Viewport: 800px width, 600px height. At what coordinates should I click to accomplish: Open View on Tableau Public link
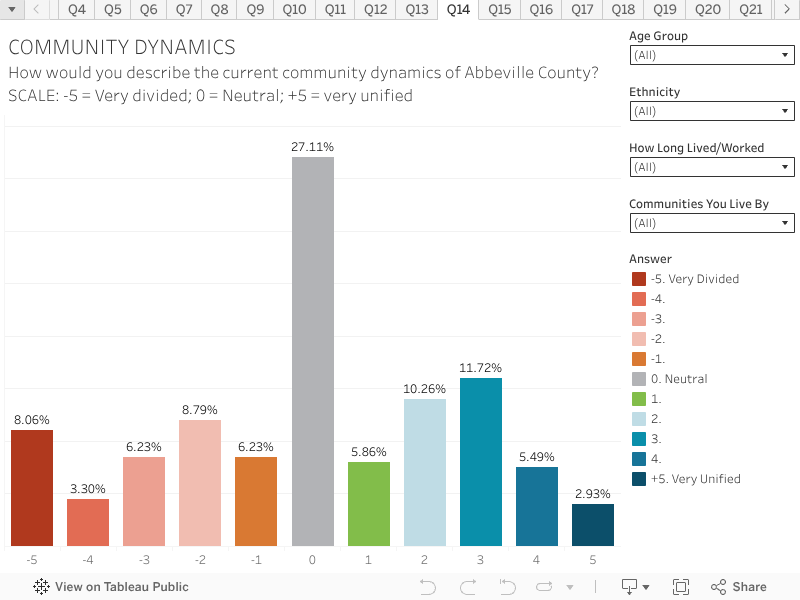pos(121,587)
